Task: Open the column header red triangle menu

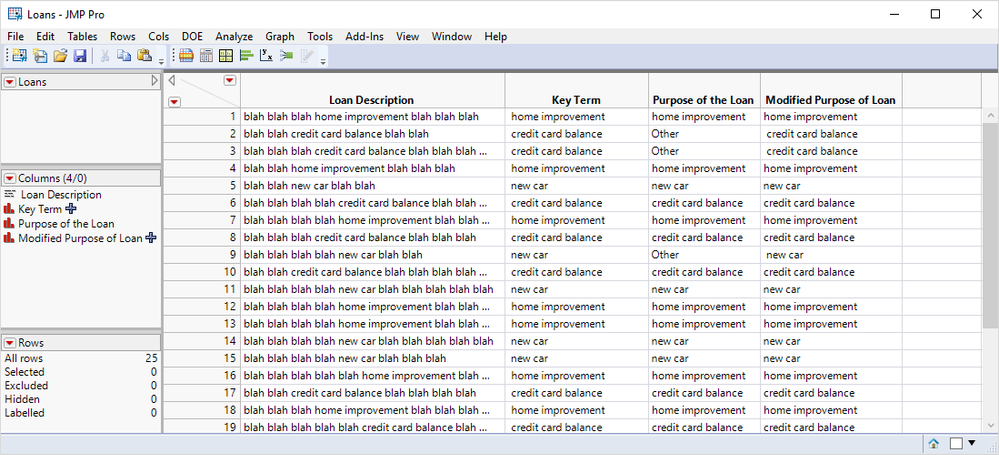Action: point(230,80)
